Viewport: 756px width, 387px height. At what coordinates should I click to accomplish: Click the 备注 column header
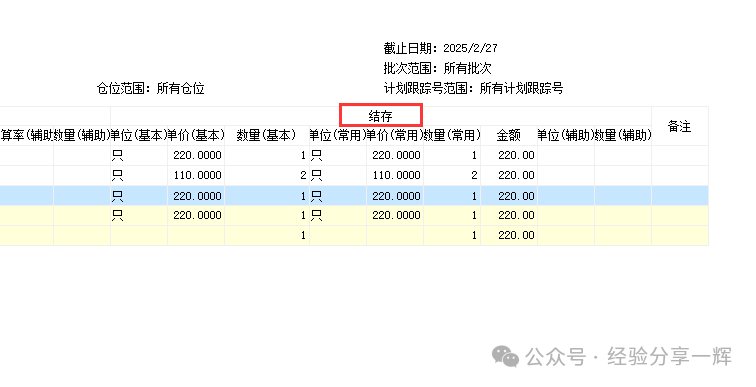(x=680, y=126)
